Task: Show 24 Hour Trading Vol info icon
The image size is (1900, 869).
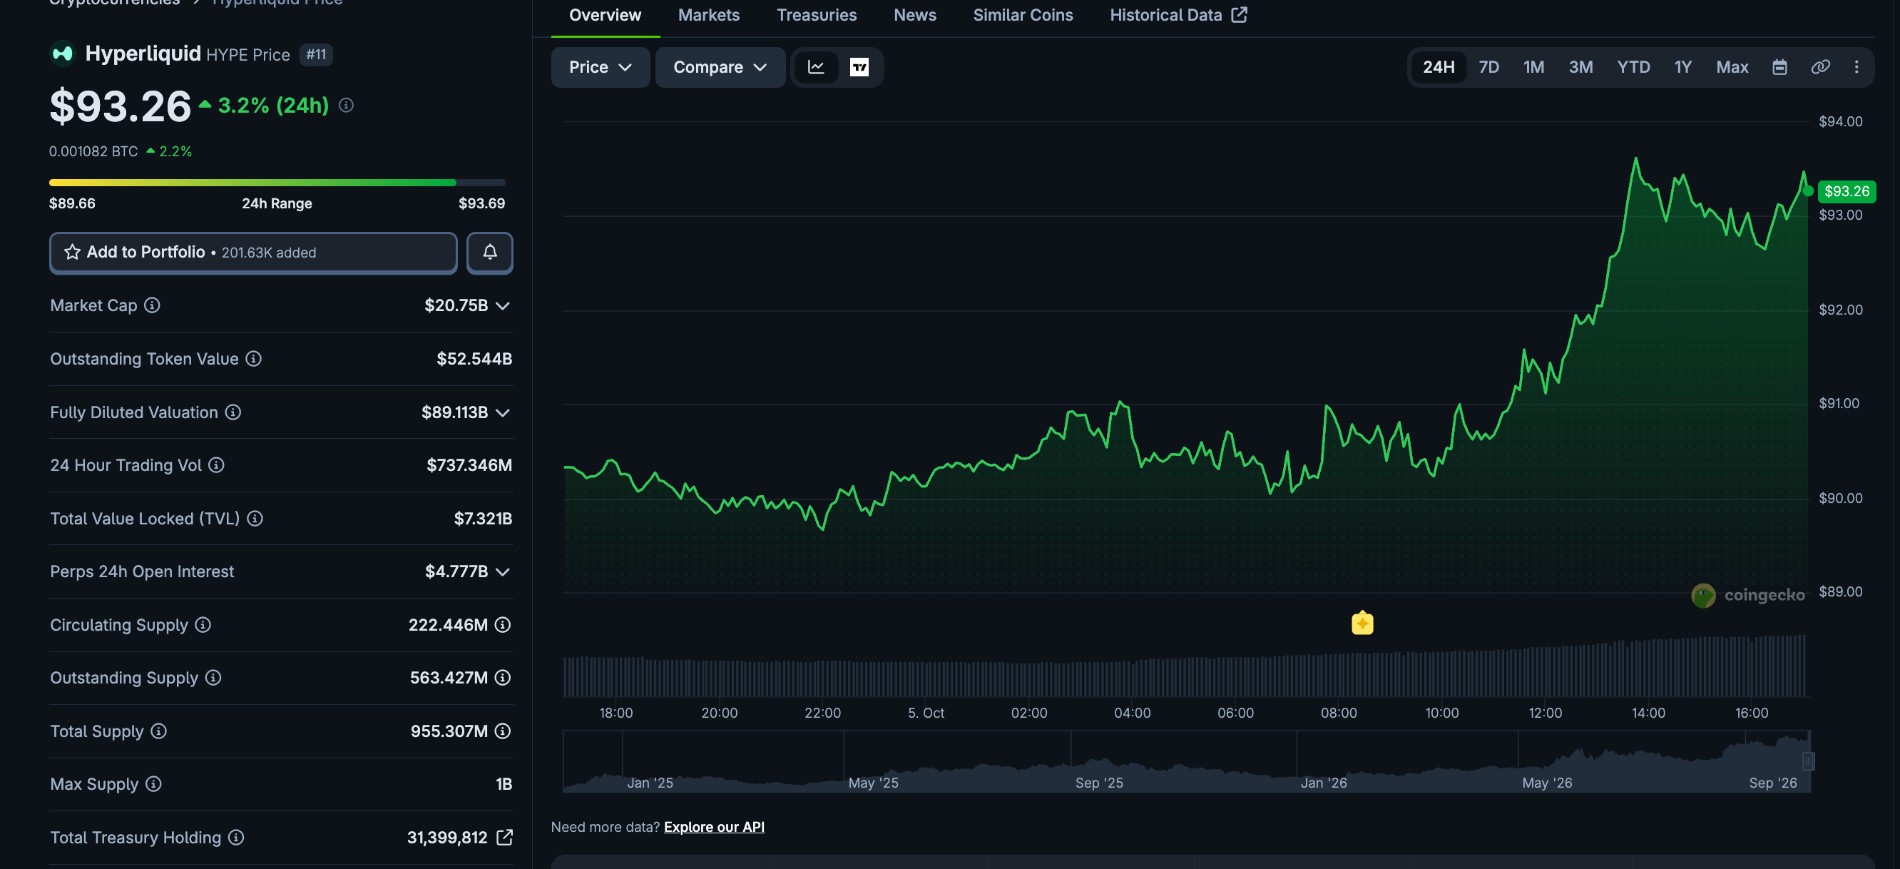Action: (x=216, y=465)
